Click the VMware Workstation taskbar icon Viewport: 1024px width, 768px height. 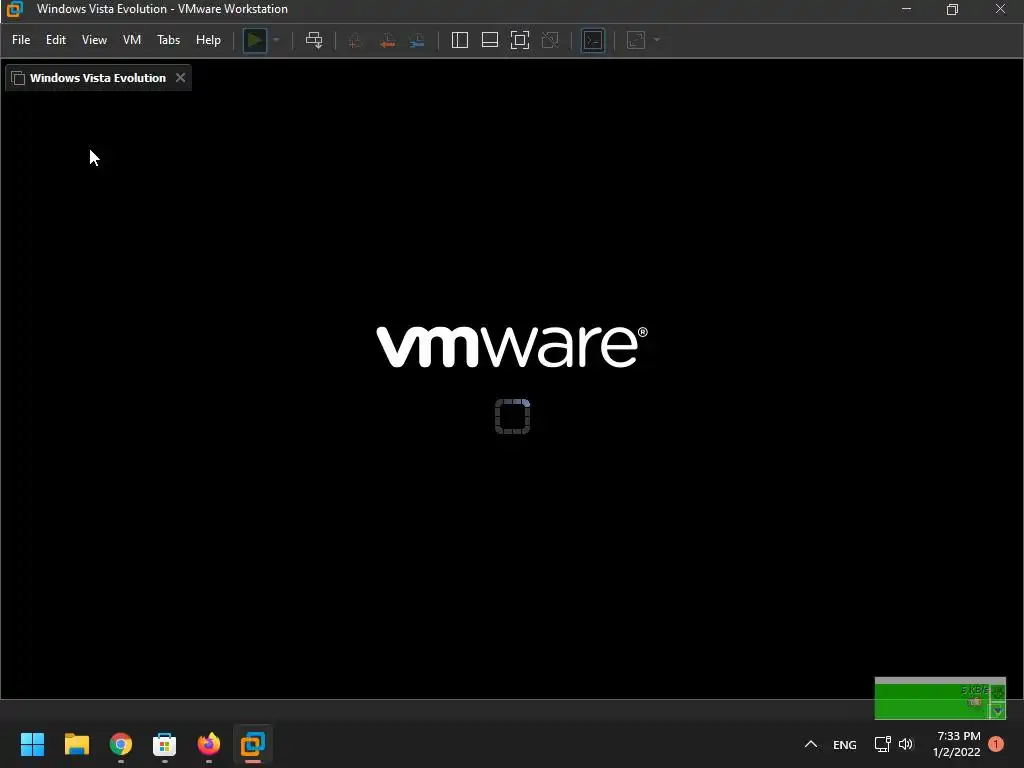(x=253, y=744)
